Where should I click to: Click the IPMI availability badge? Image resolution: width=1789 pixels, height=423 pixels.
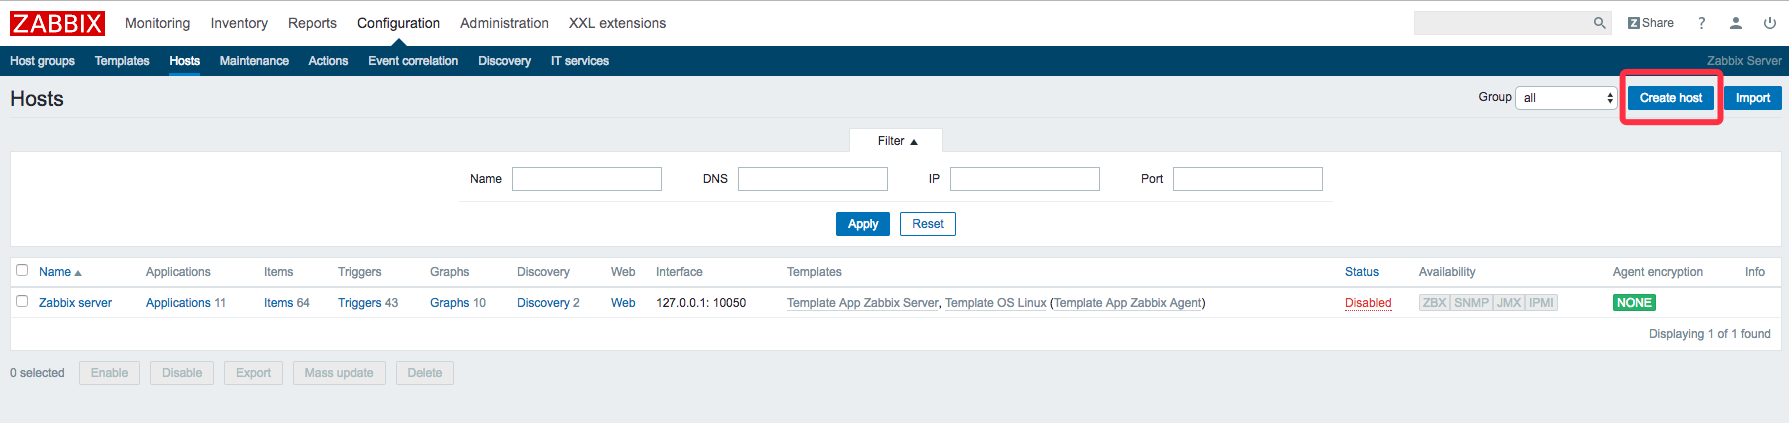pos(1541,303)
